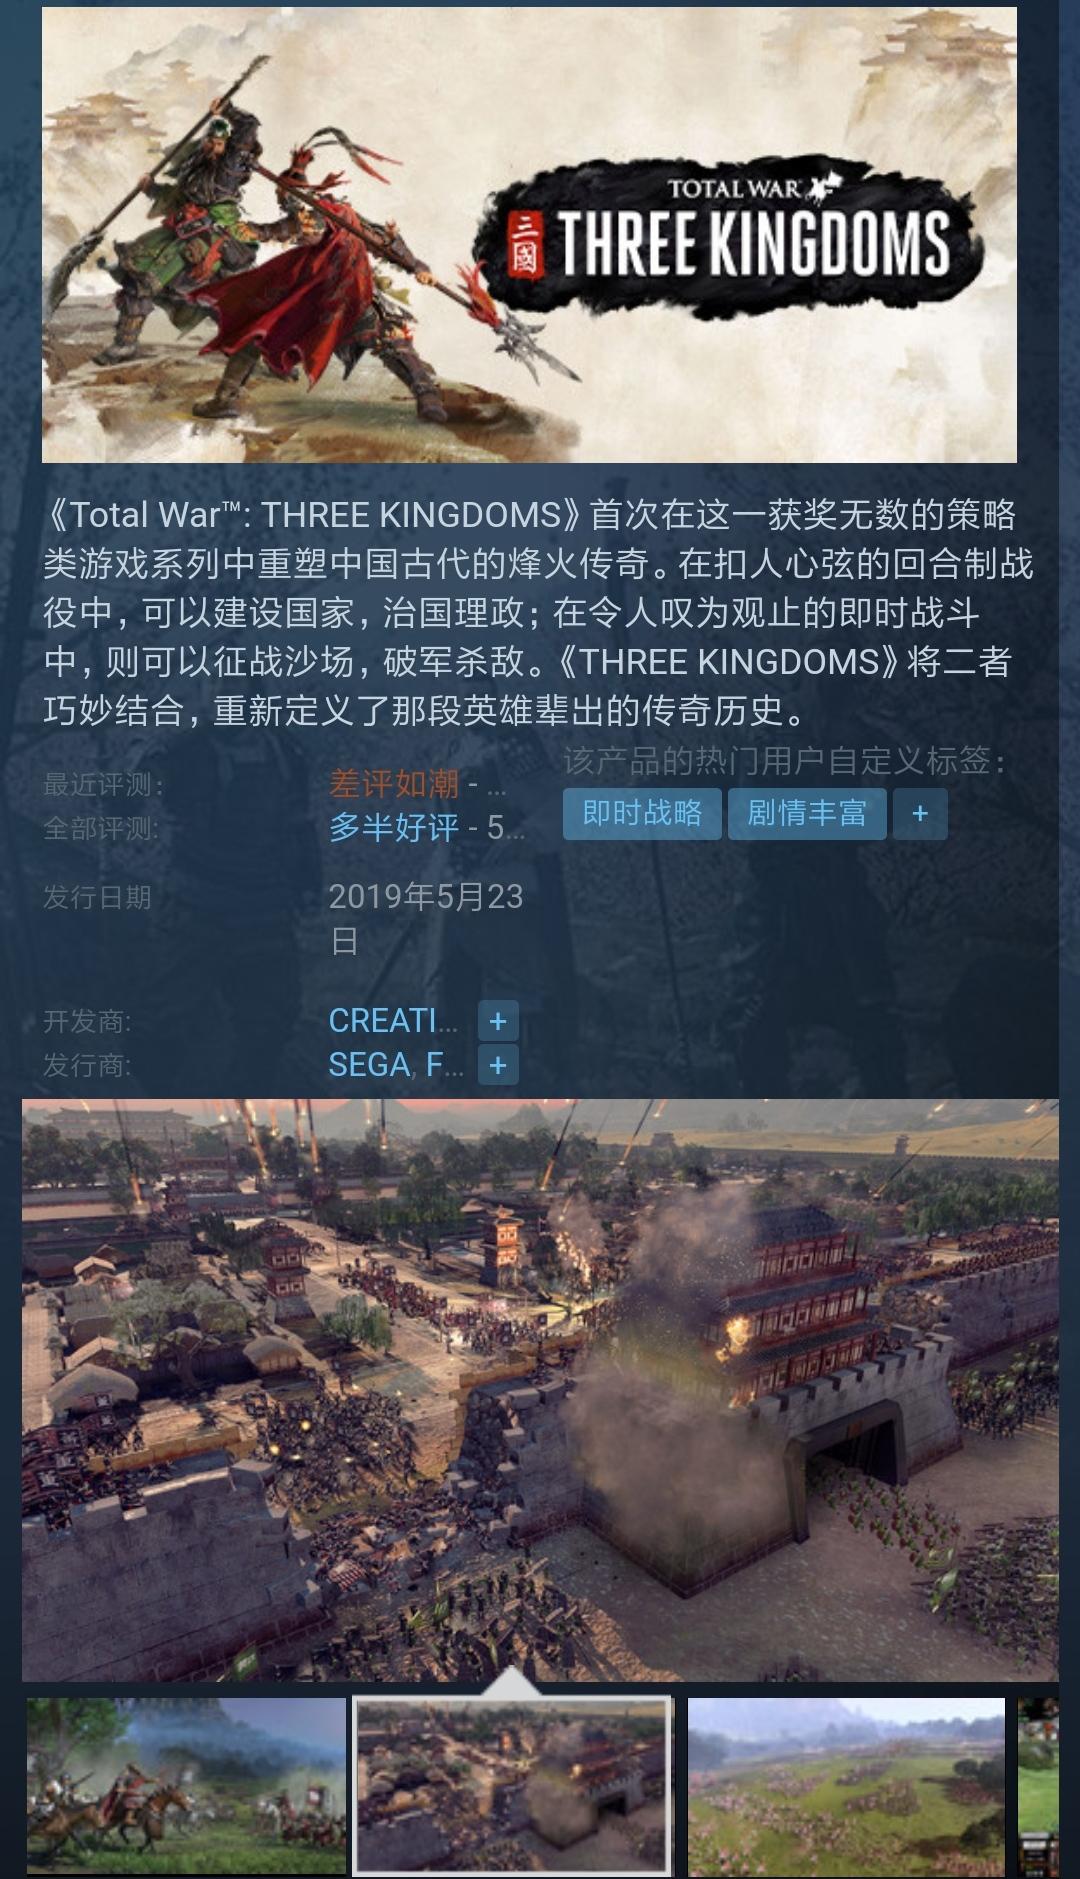Click the Total War Three Kingdoms header banner
Viewport: 1080px width, 1879px height.
tap(529, 235)
